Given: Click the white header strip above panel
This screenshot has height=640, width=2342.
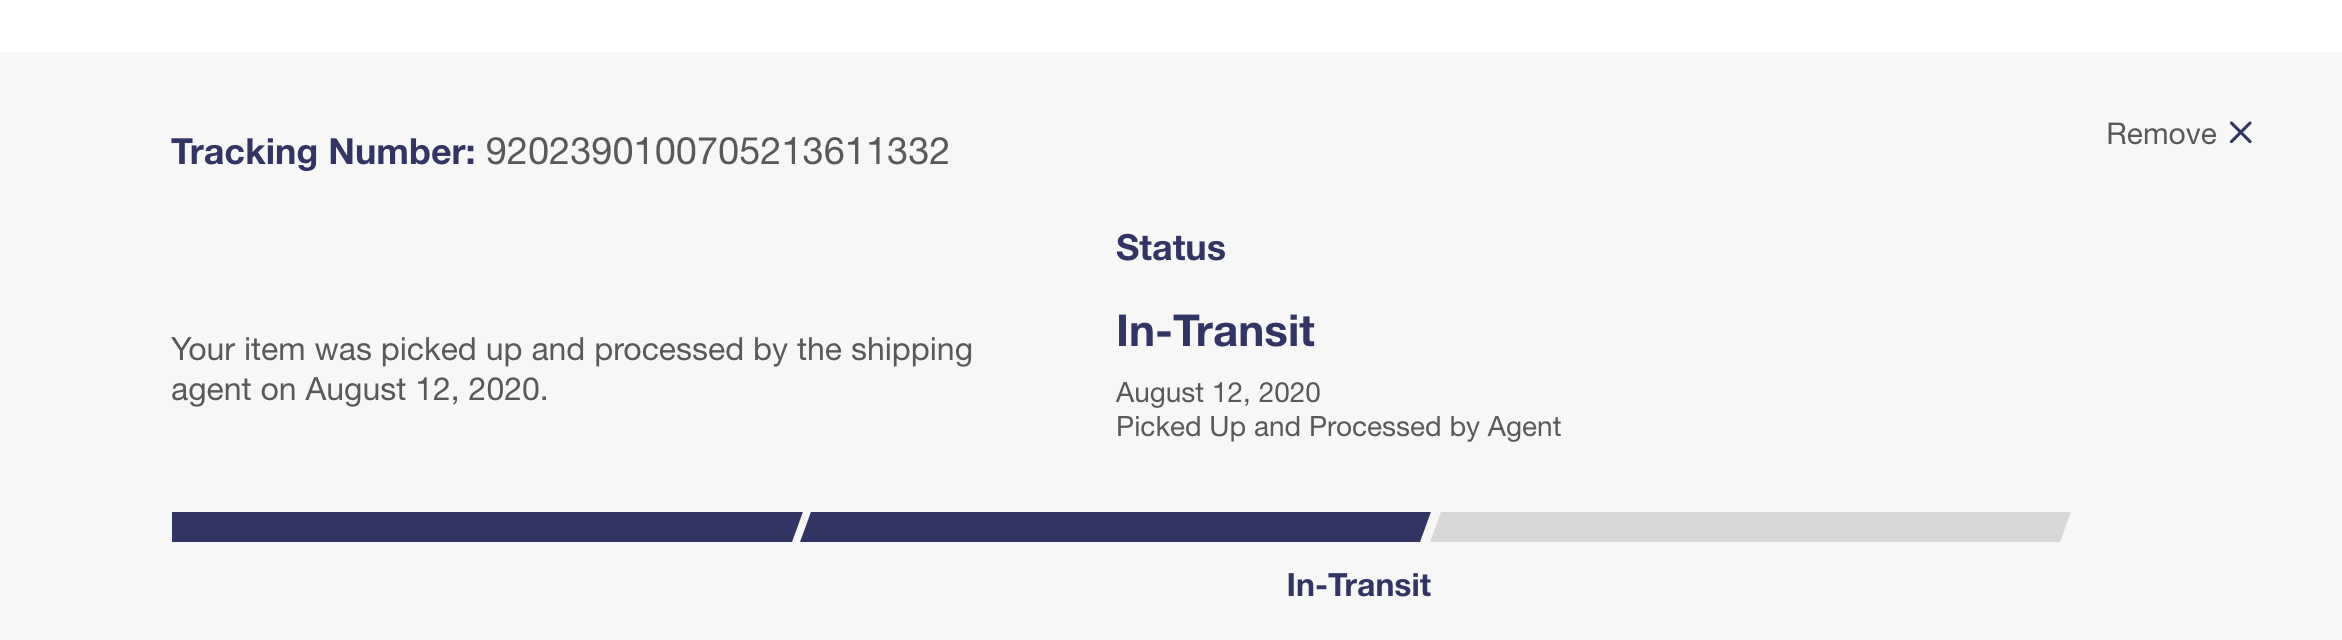Looking at the screenshot, I should pos(1171,26).
